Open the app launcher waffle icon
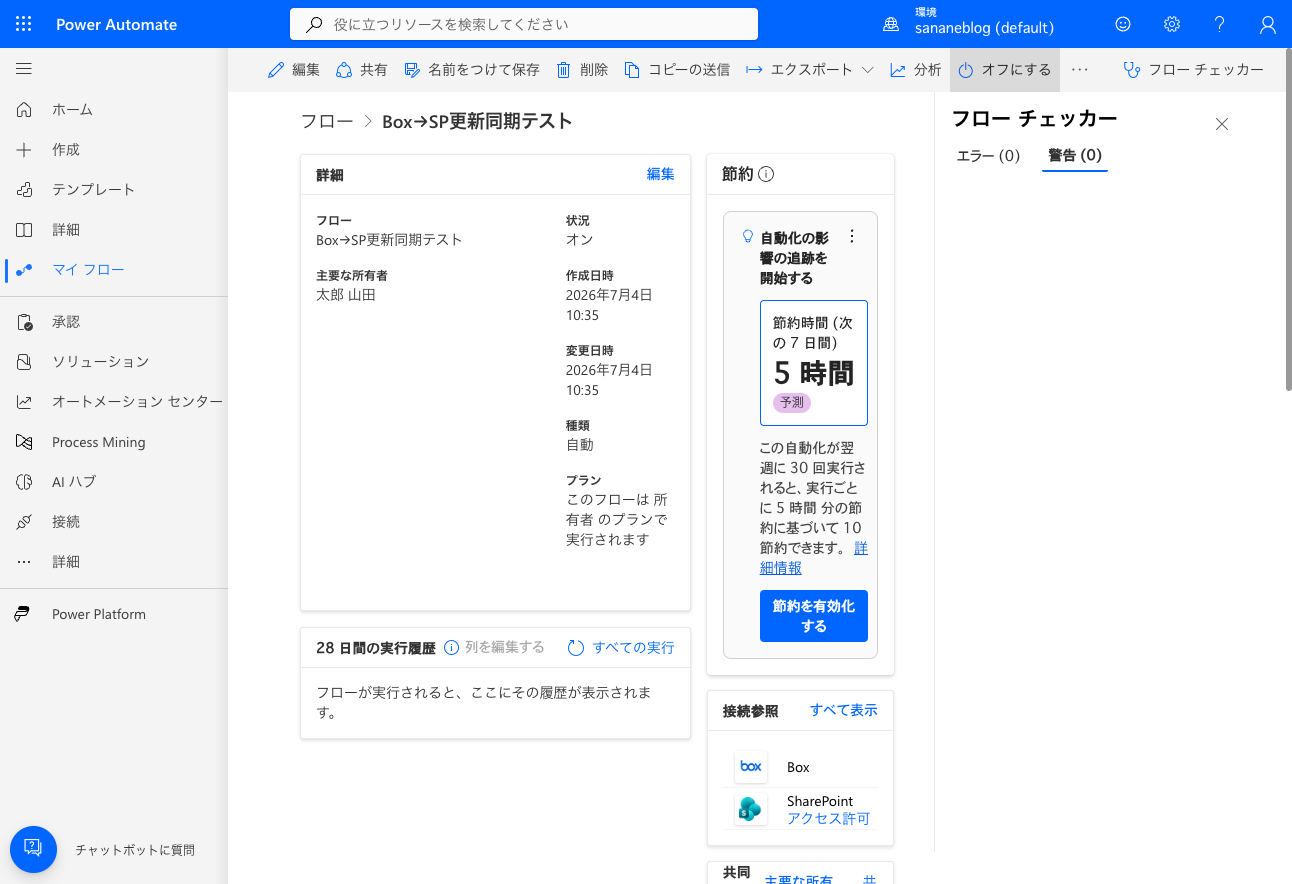1292x884 pixels. (24, 24)
